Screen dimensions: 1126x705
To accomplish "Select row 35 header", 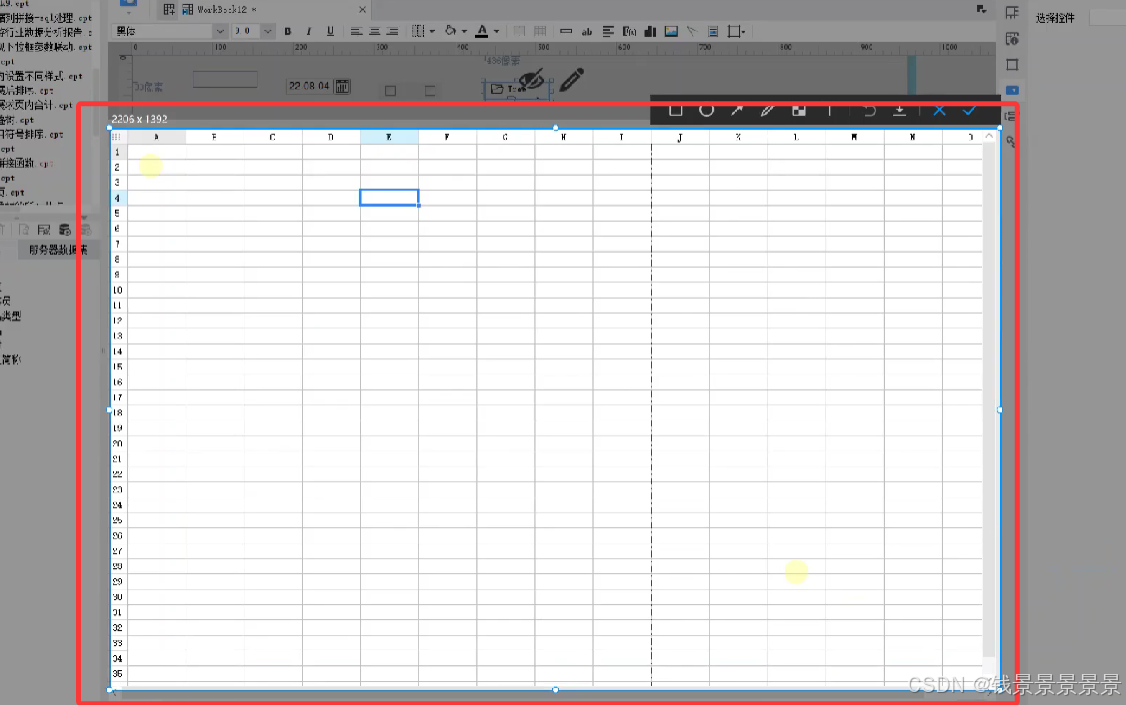I will point(118,673).
